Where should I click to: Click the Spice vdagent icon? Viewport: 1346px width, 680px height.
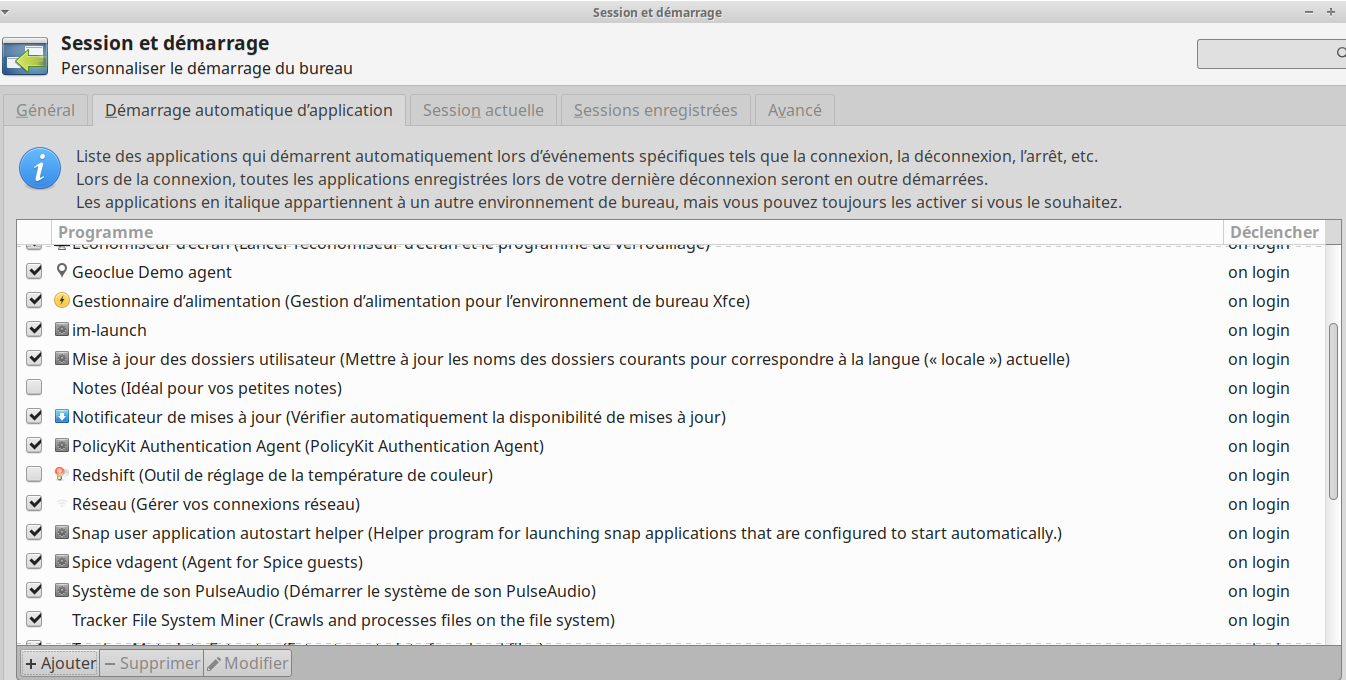[62, 561]
